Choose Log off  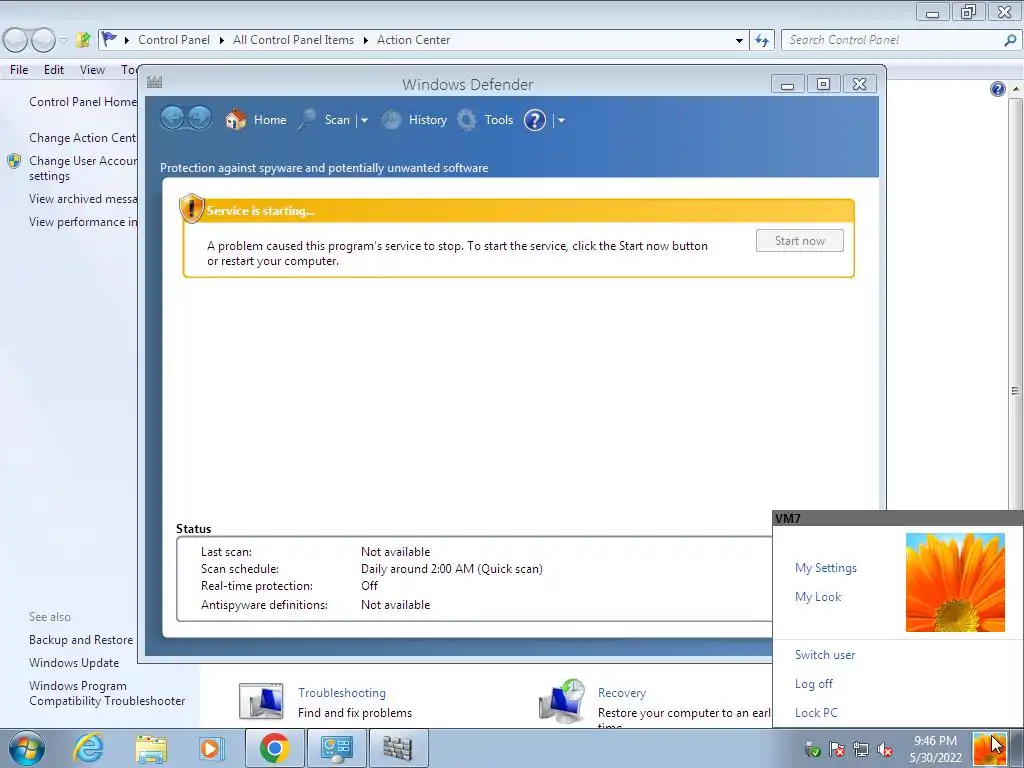click(x=814, y=684)
